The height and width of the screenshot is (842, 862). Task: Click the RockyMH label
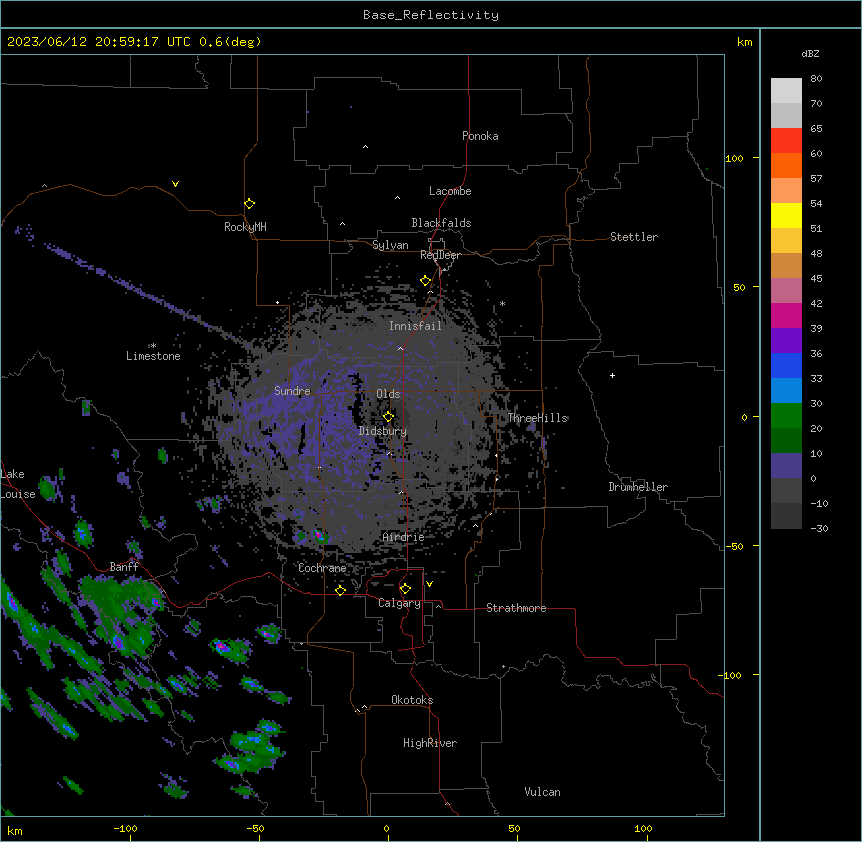tap(245, 227)
